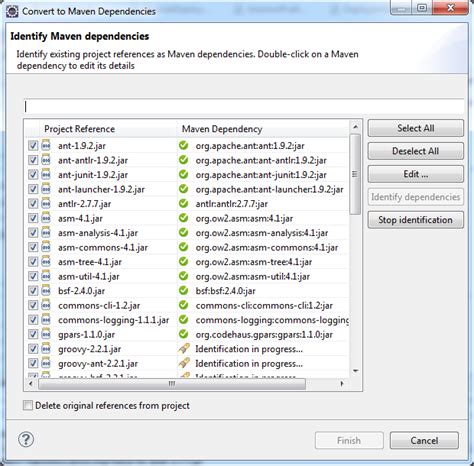Select the bsf-2.4.0.jar file name
474x466 pixels.
(x=82, y=291)
